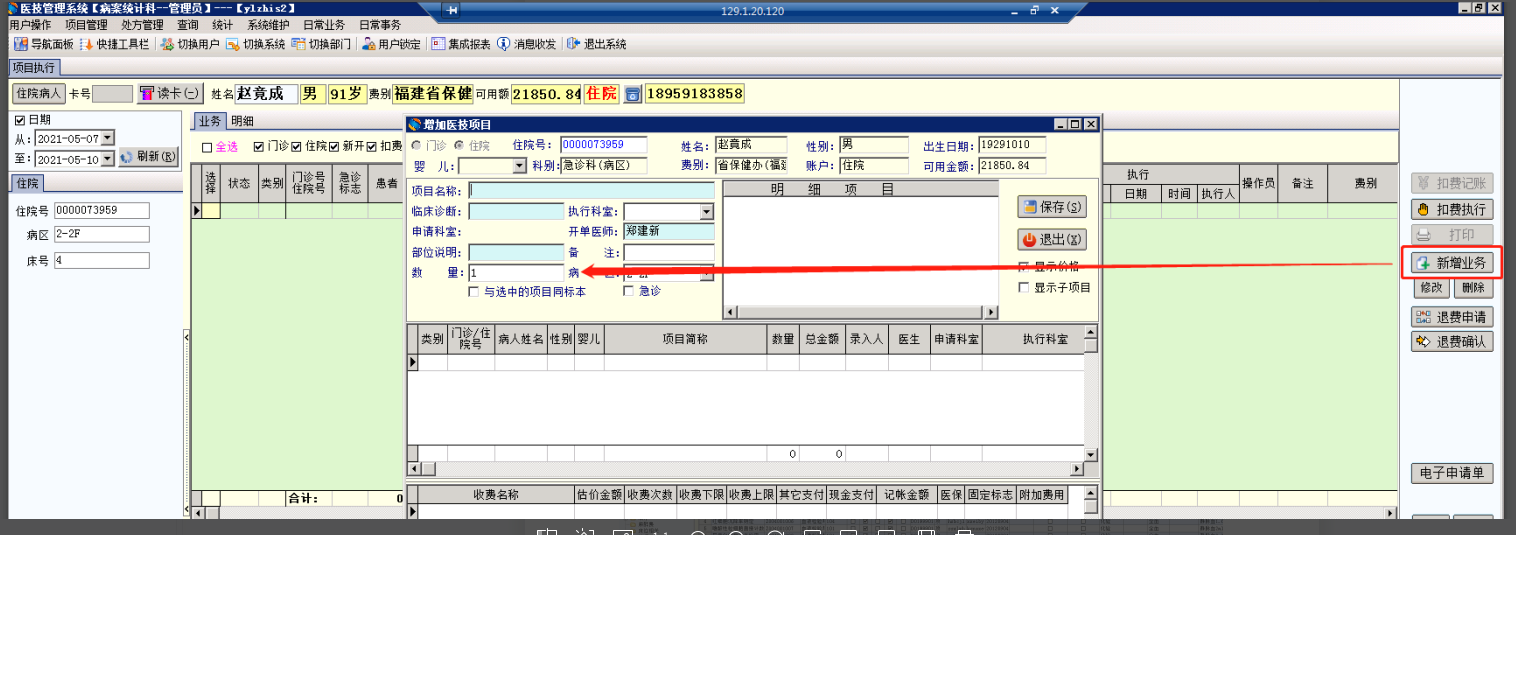1516x698 pixels.
Task: Click the 退费申请 refund request button
Action: click(x=1452, y=317)
